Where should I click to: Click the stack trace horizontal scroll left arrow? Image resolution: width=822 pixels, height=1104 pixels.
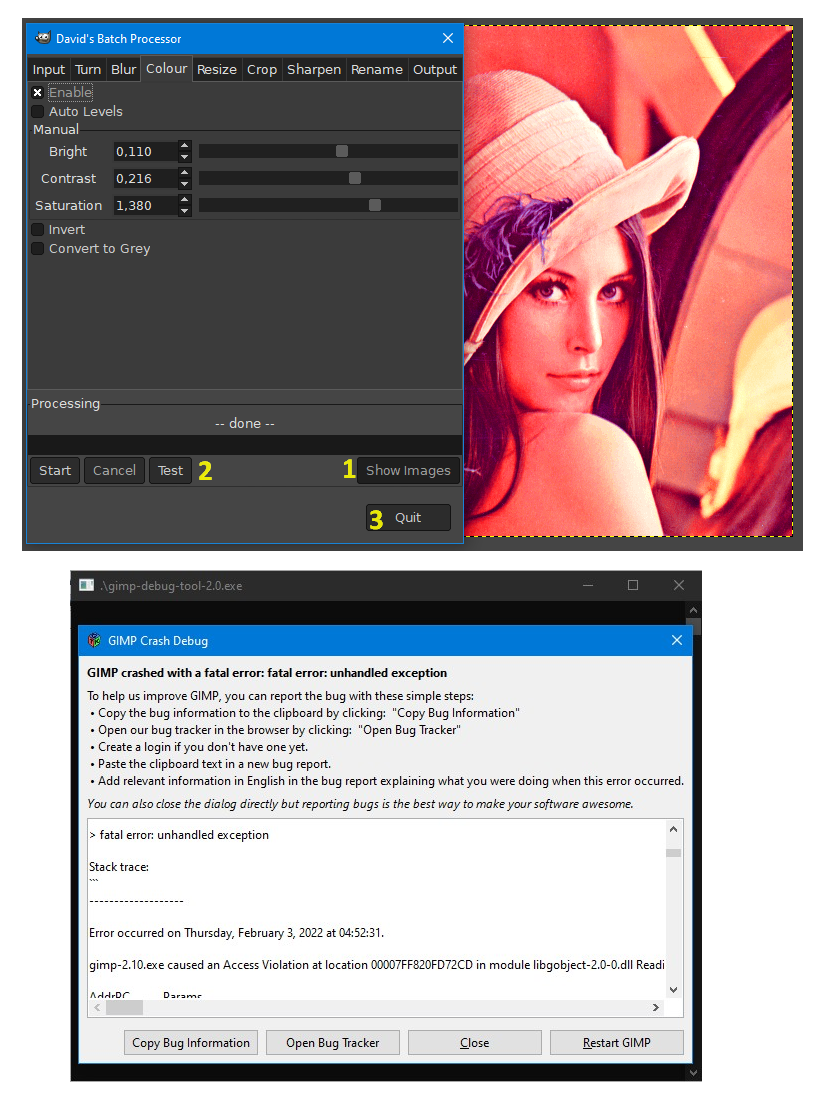pos(97,1008)
